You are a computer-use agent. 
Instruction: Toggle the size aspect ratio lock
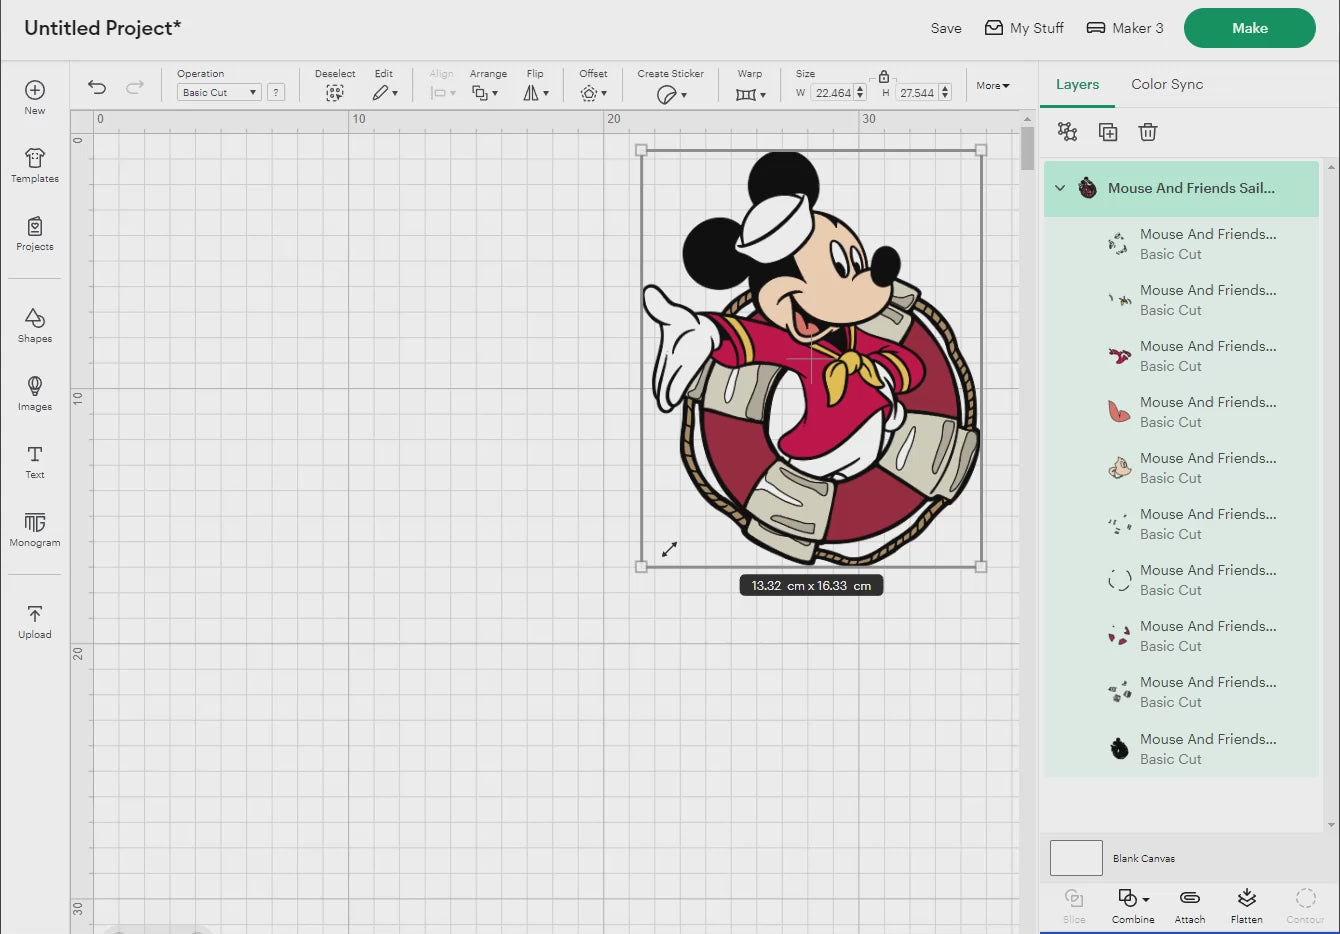pos(884,77)
